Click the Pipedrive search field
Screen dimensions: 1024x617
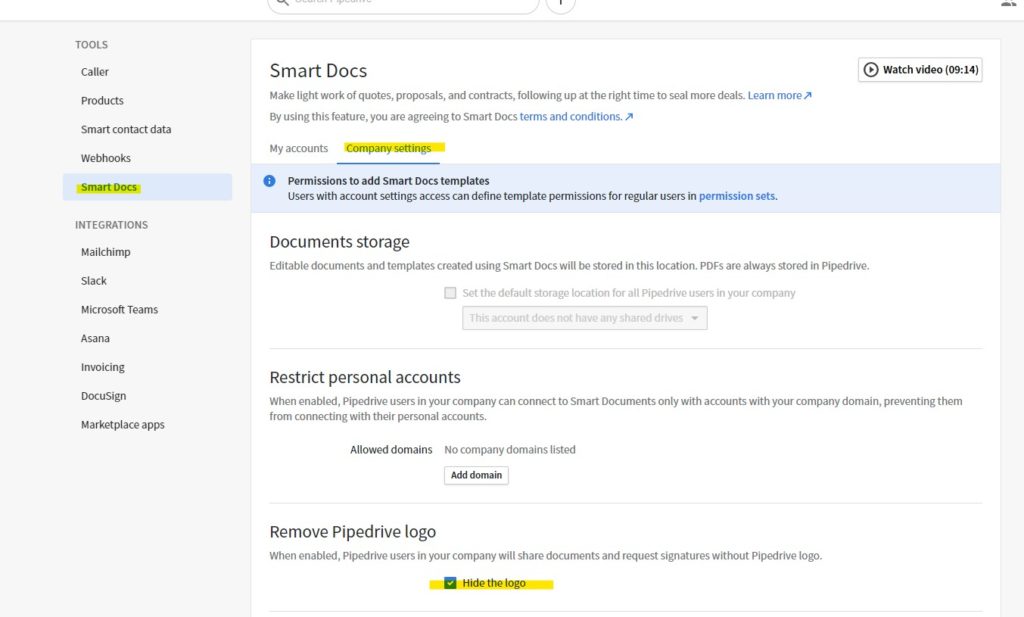pos(403,3)
